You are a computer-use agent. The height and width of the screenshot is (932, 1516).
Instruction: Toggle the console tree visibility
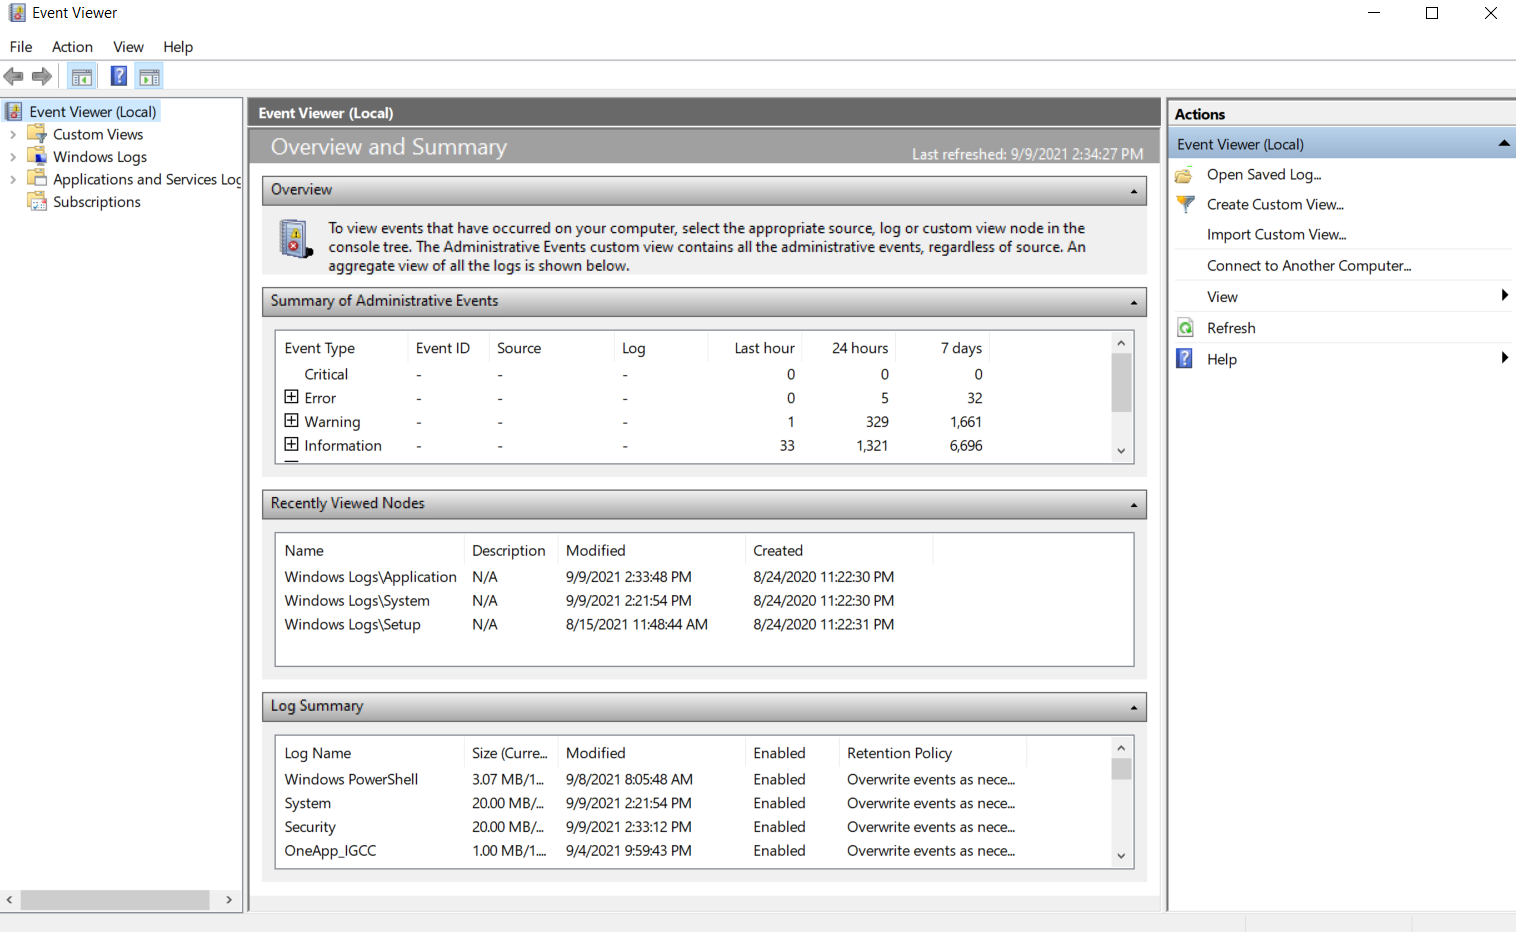pyautogui.click(x=81, y=75)
